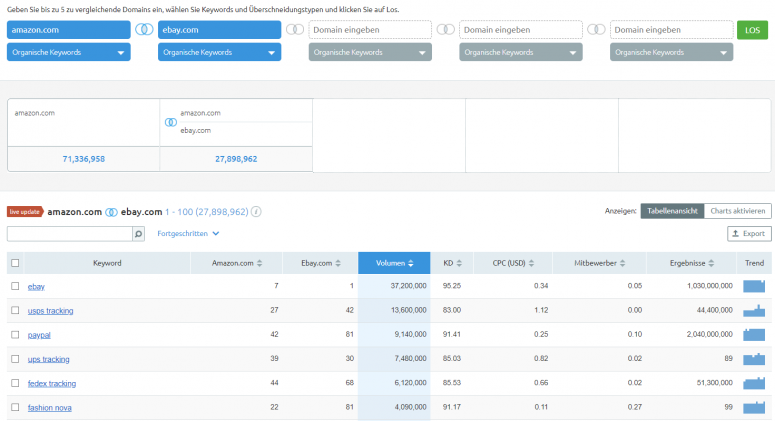
Task: Click the overlap icon after the ebay.com input
Action: click(295, 30)
